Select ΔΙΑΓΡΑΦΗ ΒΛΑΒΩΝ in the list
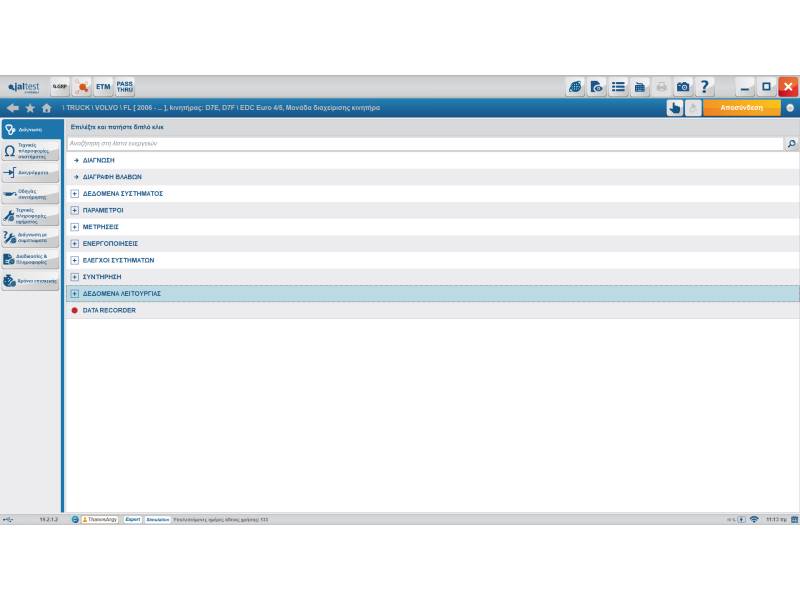The width and height of the screenshot is (800, 600). 111,177
